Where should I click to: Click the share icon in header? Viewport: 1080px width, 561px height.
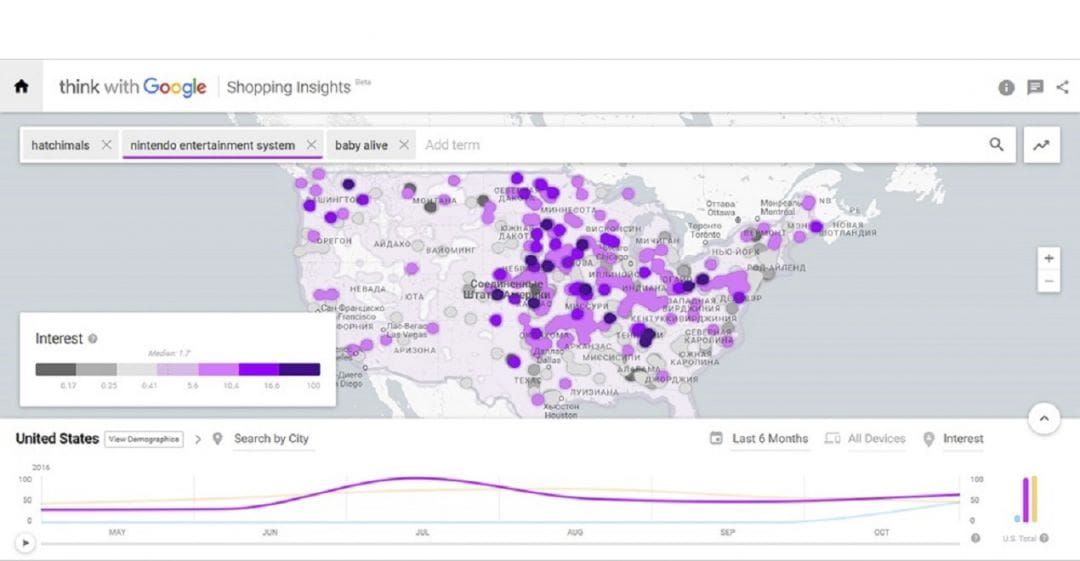[1063, 87]
